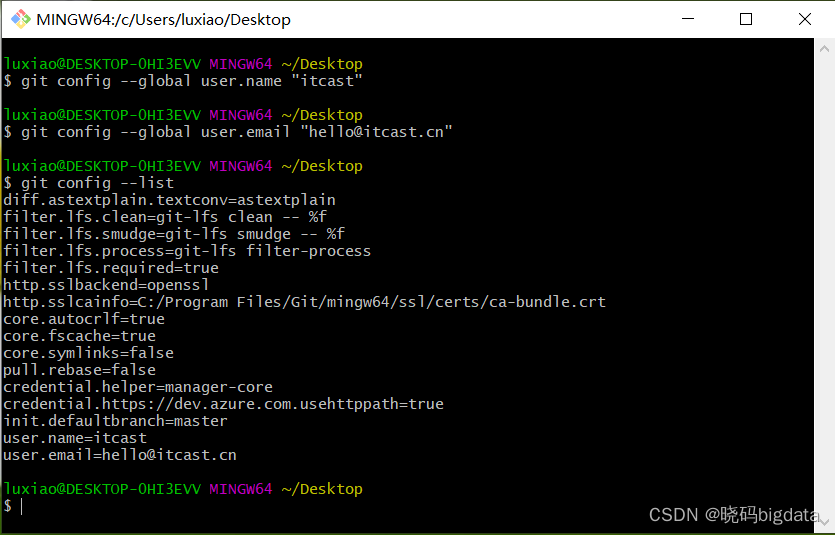
Task: Click the filter.lfs.required=true line
Action: pos(111,268)
